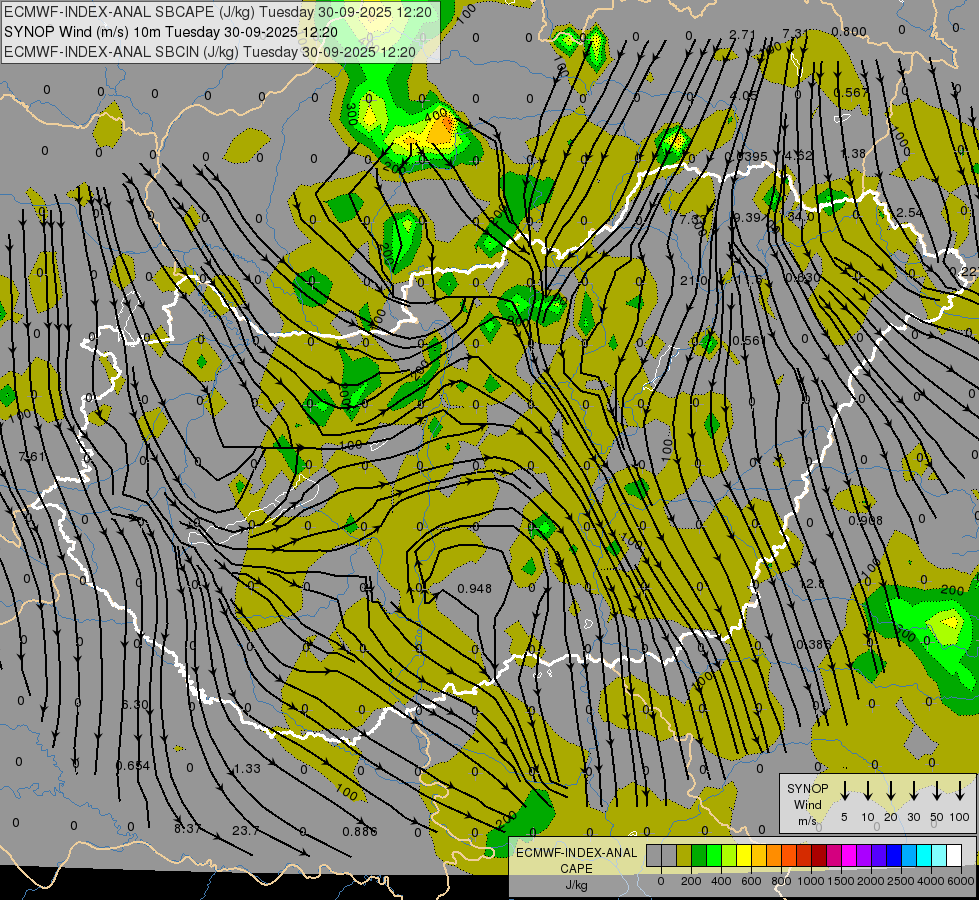Click the 0.654 value on the map
The image size is (979, 900).
click(133, 766)
